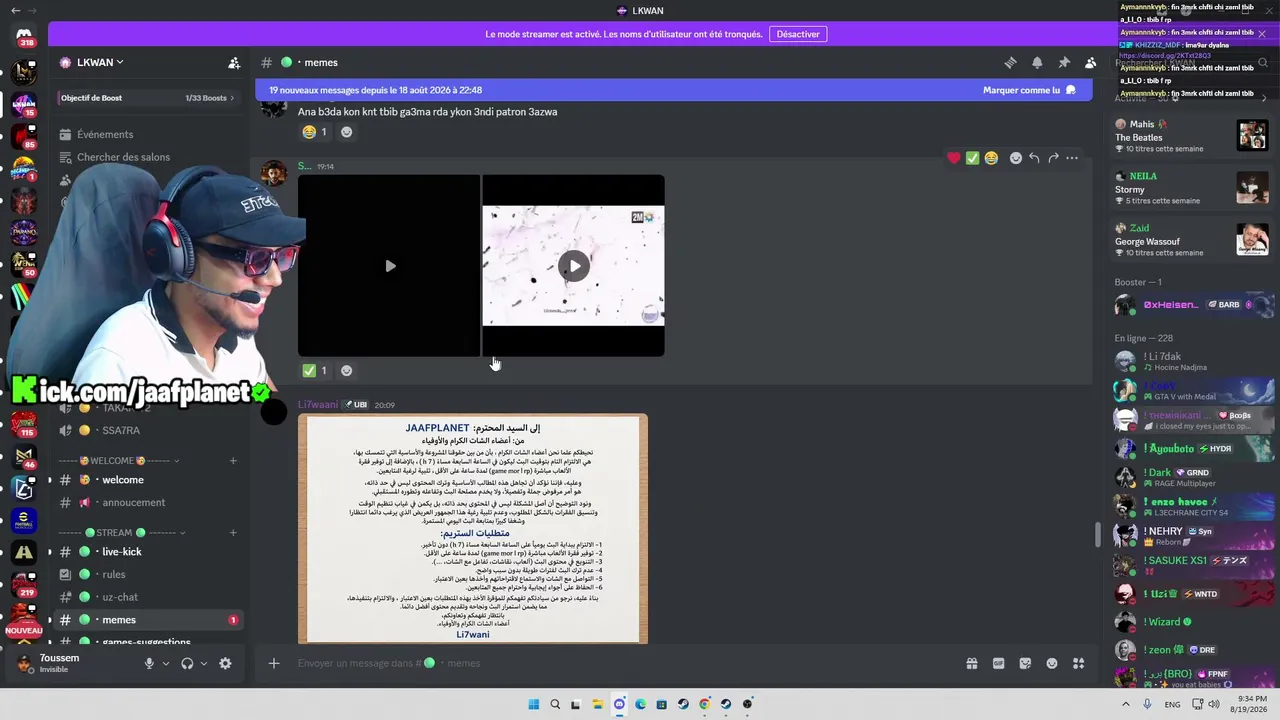Click Marquer comme lu
The image size is (1280, 720).
click(1029, 90)
